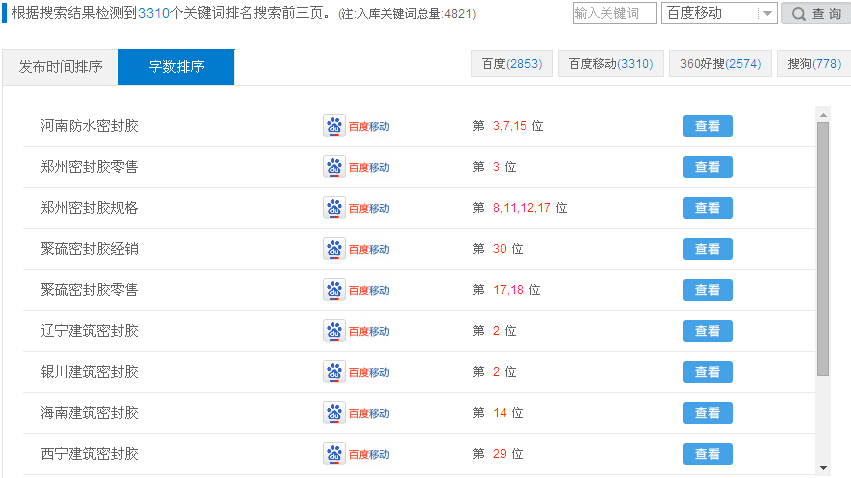This screenshot has height=478, width=851.
Task: Click ranking value 8,11,12,17
Action: tap(522, 208)
